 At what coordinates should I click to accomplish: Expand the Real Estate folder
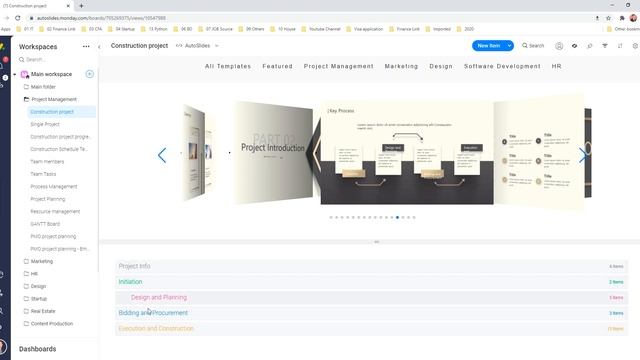(x=40, y=311)
